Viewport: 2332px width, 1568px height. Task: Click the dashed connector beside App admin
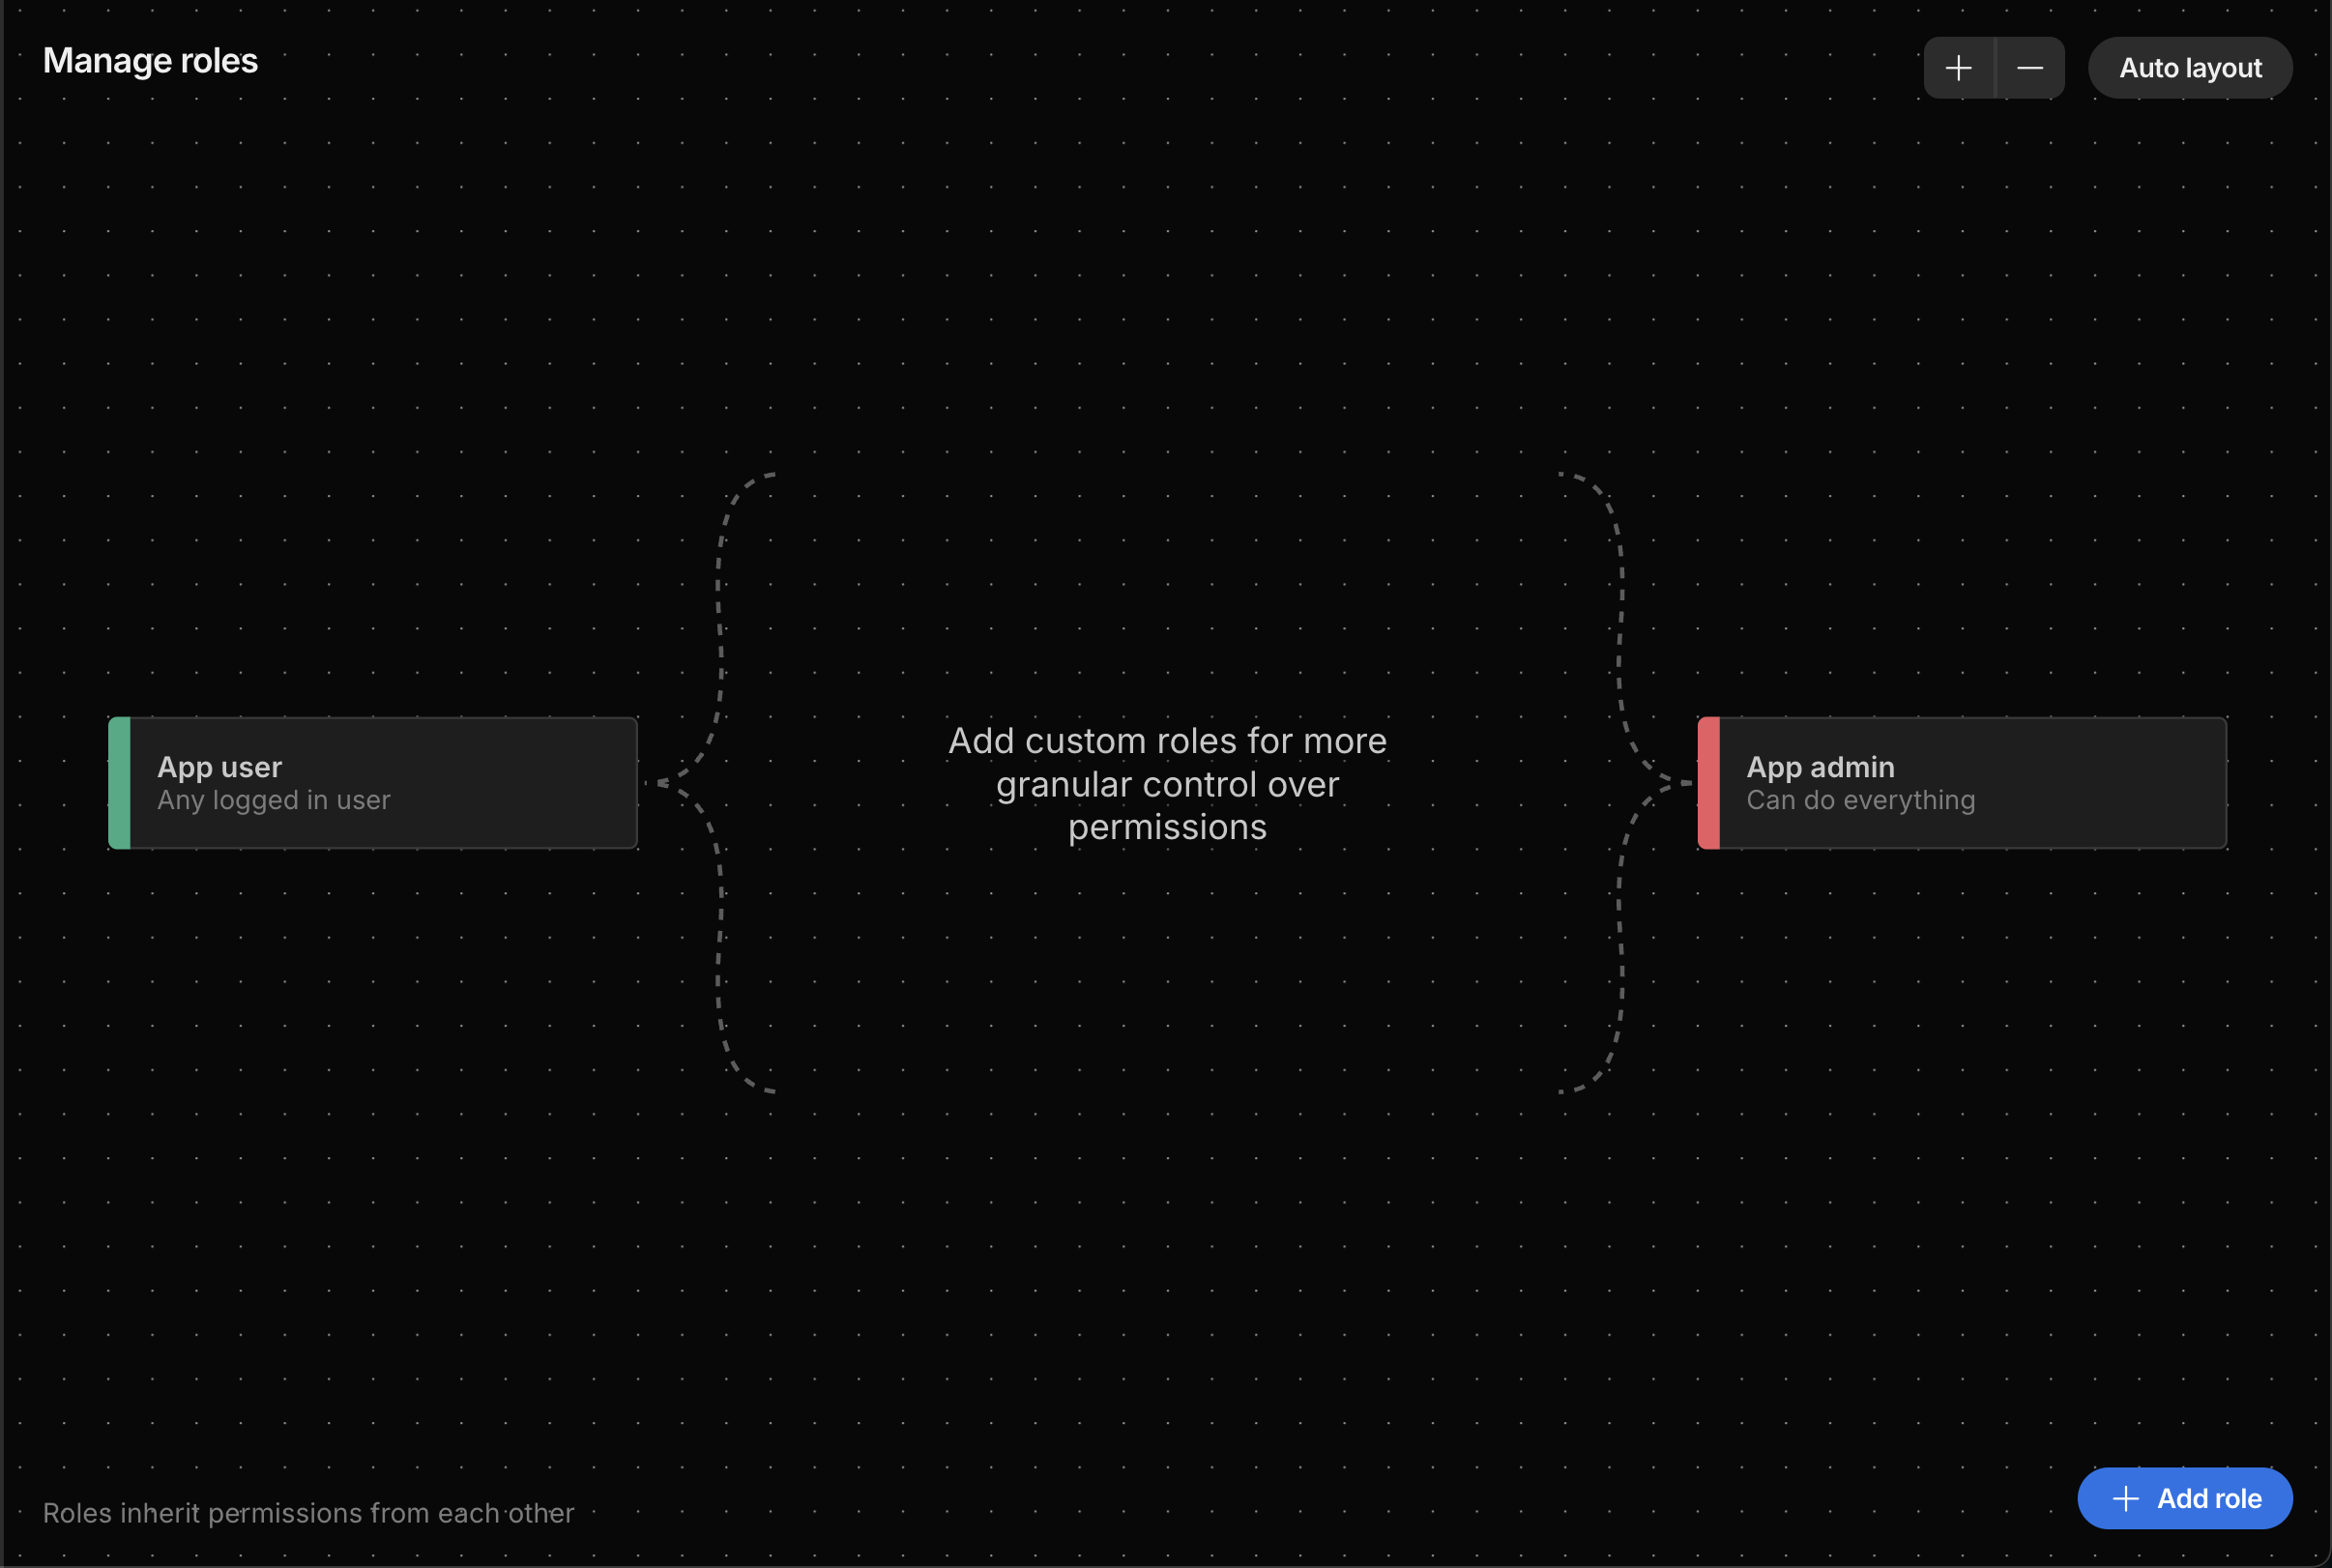(1674, 782)
